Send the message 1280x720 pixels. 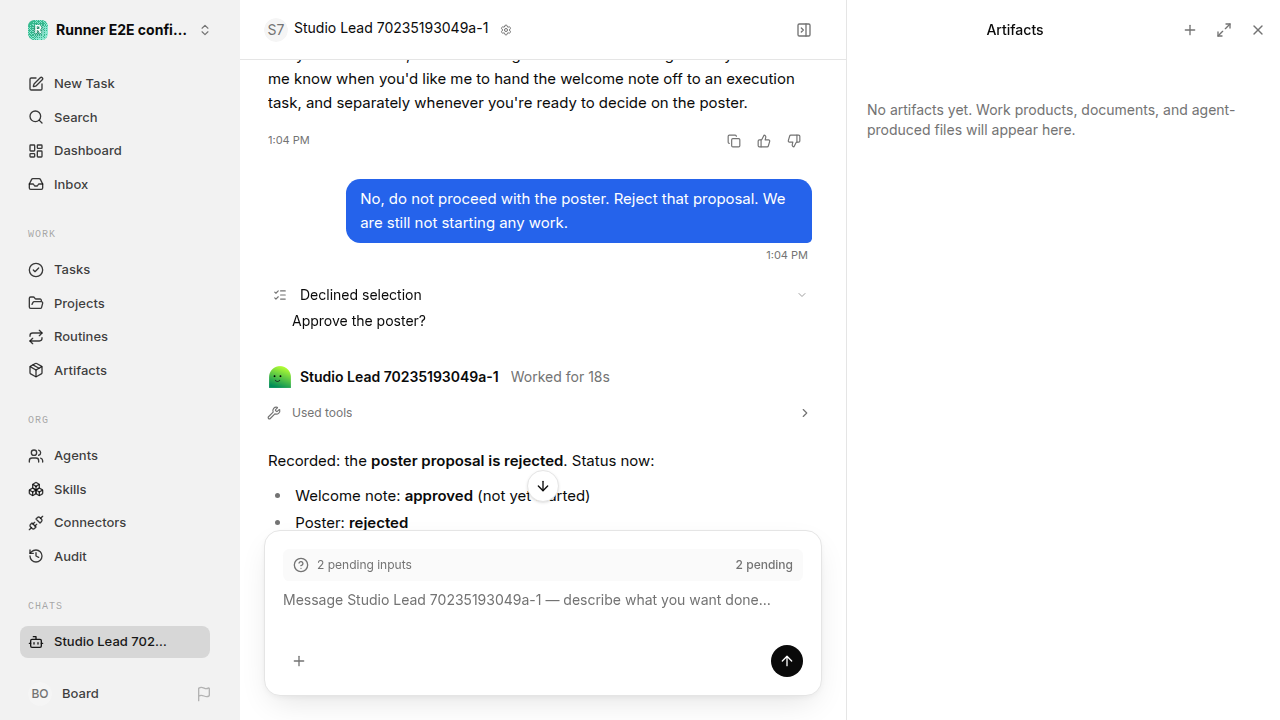click(x=787, y=661)
